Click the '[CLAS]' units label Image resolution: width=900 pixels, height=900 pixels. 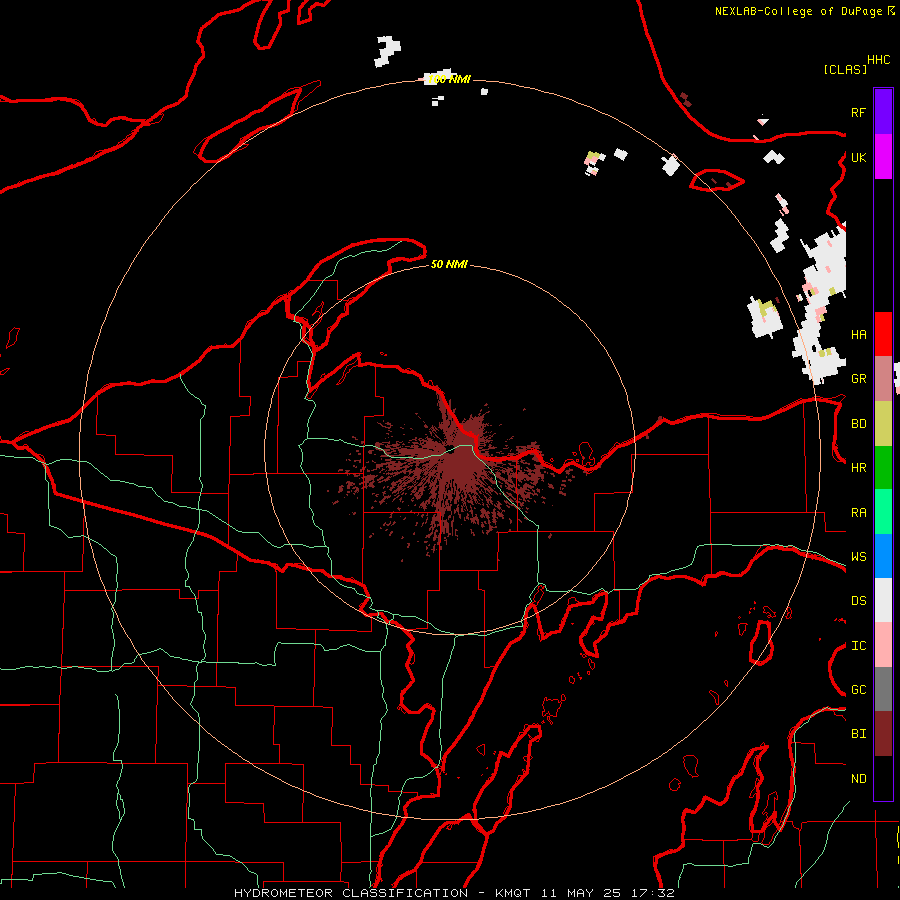pos(845,69)
